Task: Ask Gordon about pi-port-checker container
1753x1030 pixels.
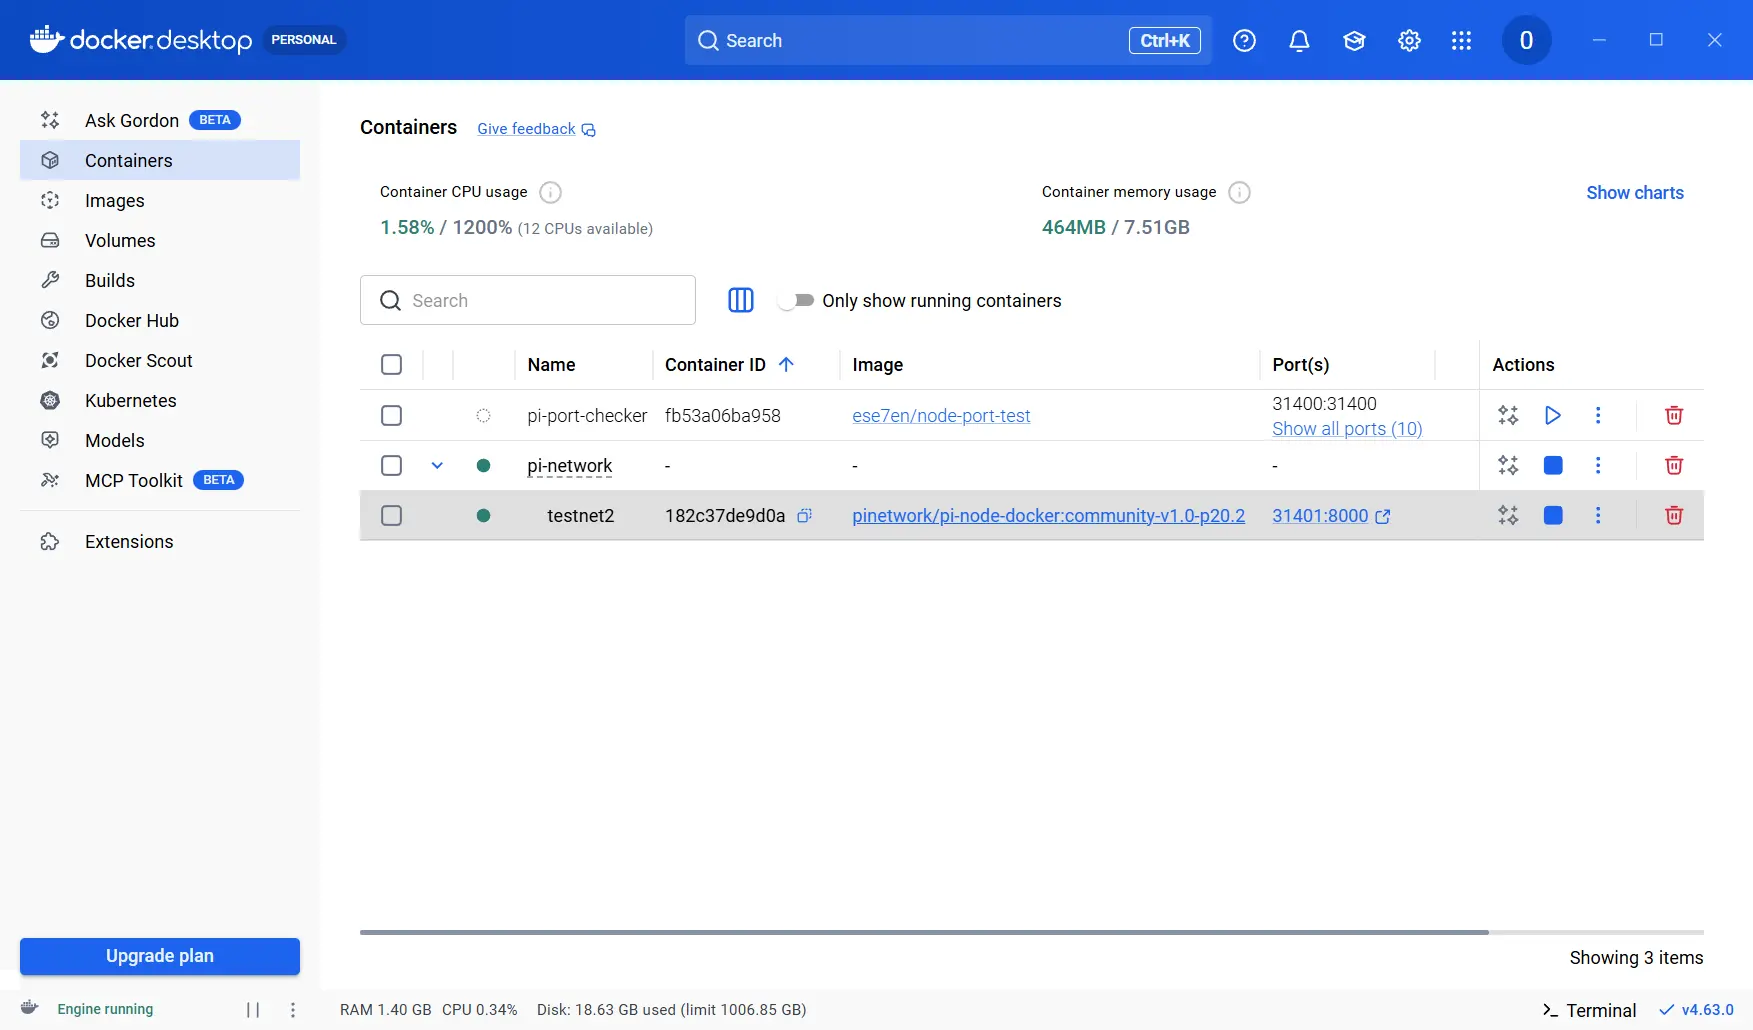Action: pos(1507,415)
